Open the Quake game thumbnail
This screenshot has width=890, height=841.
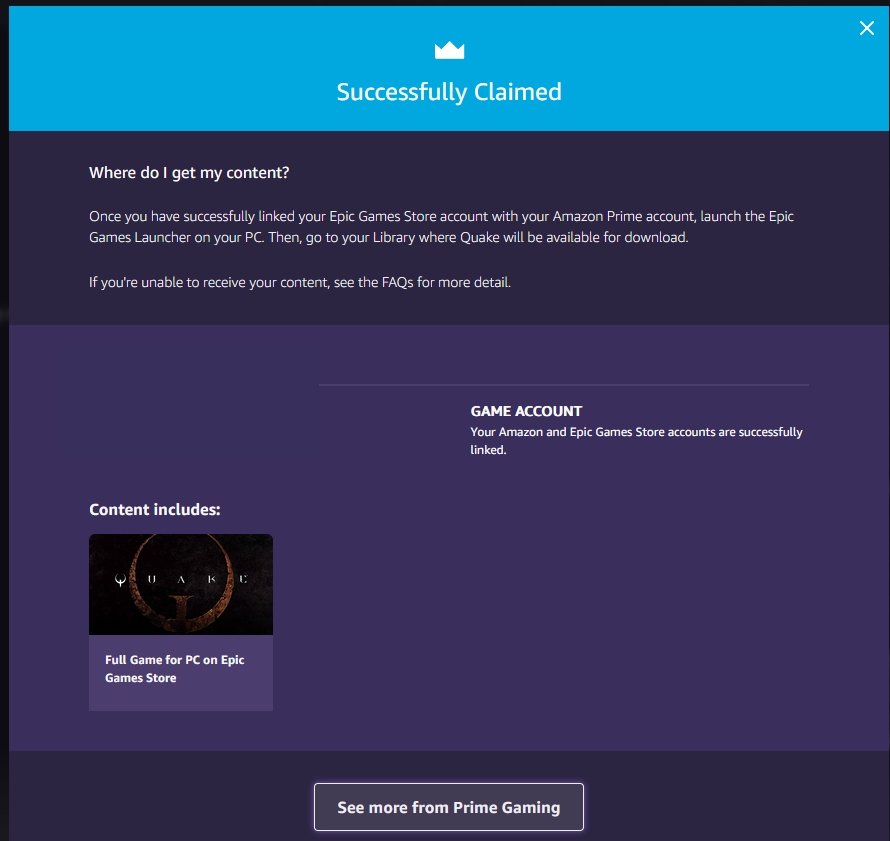180,584
